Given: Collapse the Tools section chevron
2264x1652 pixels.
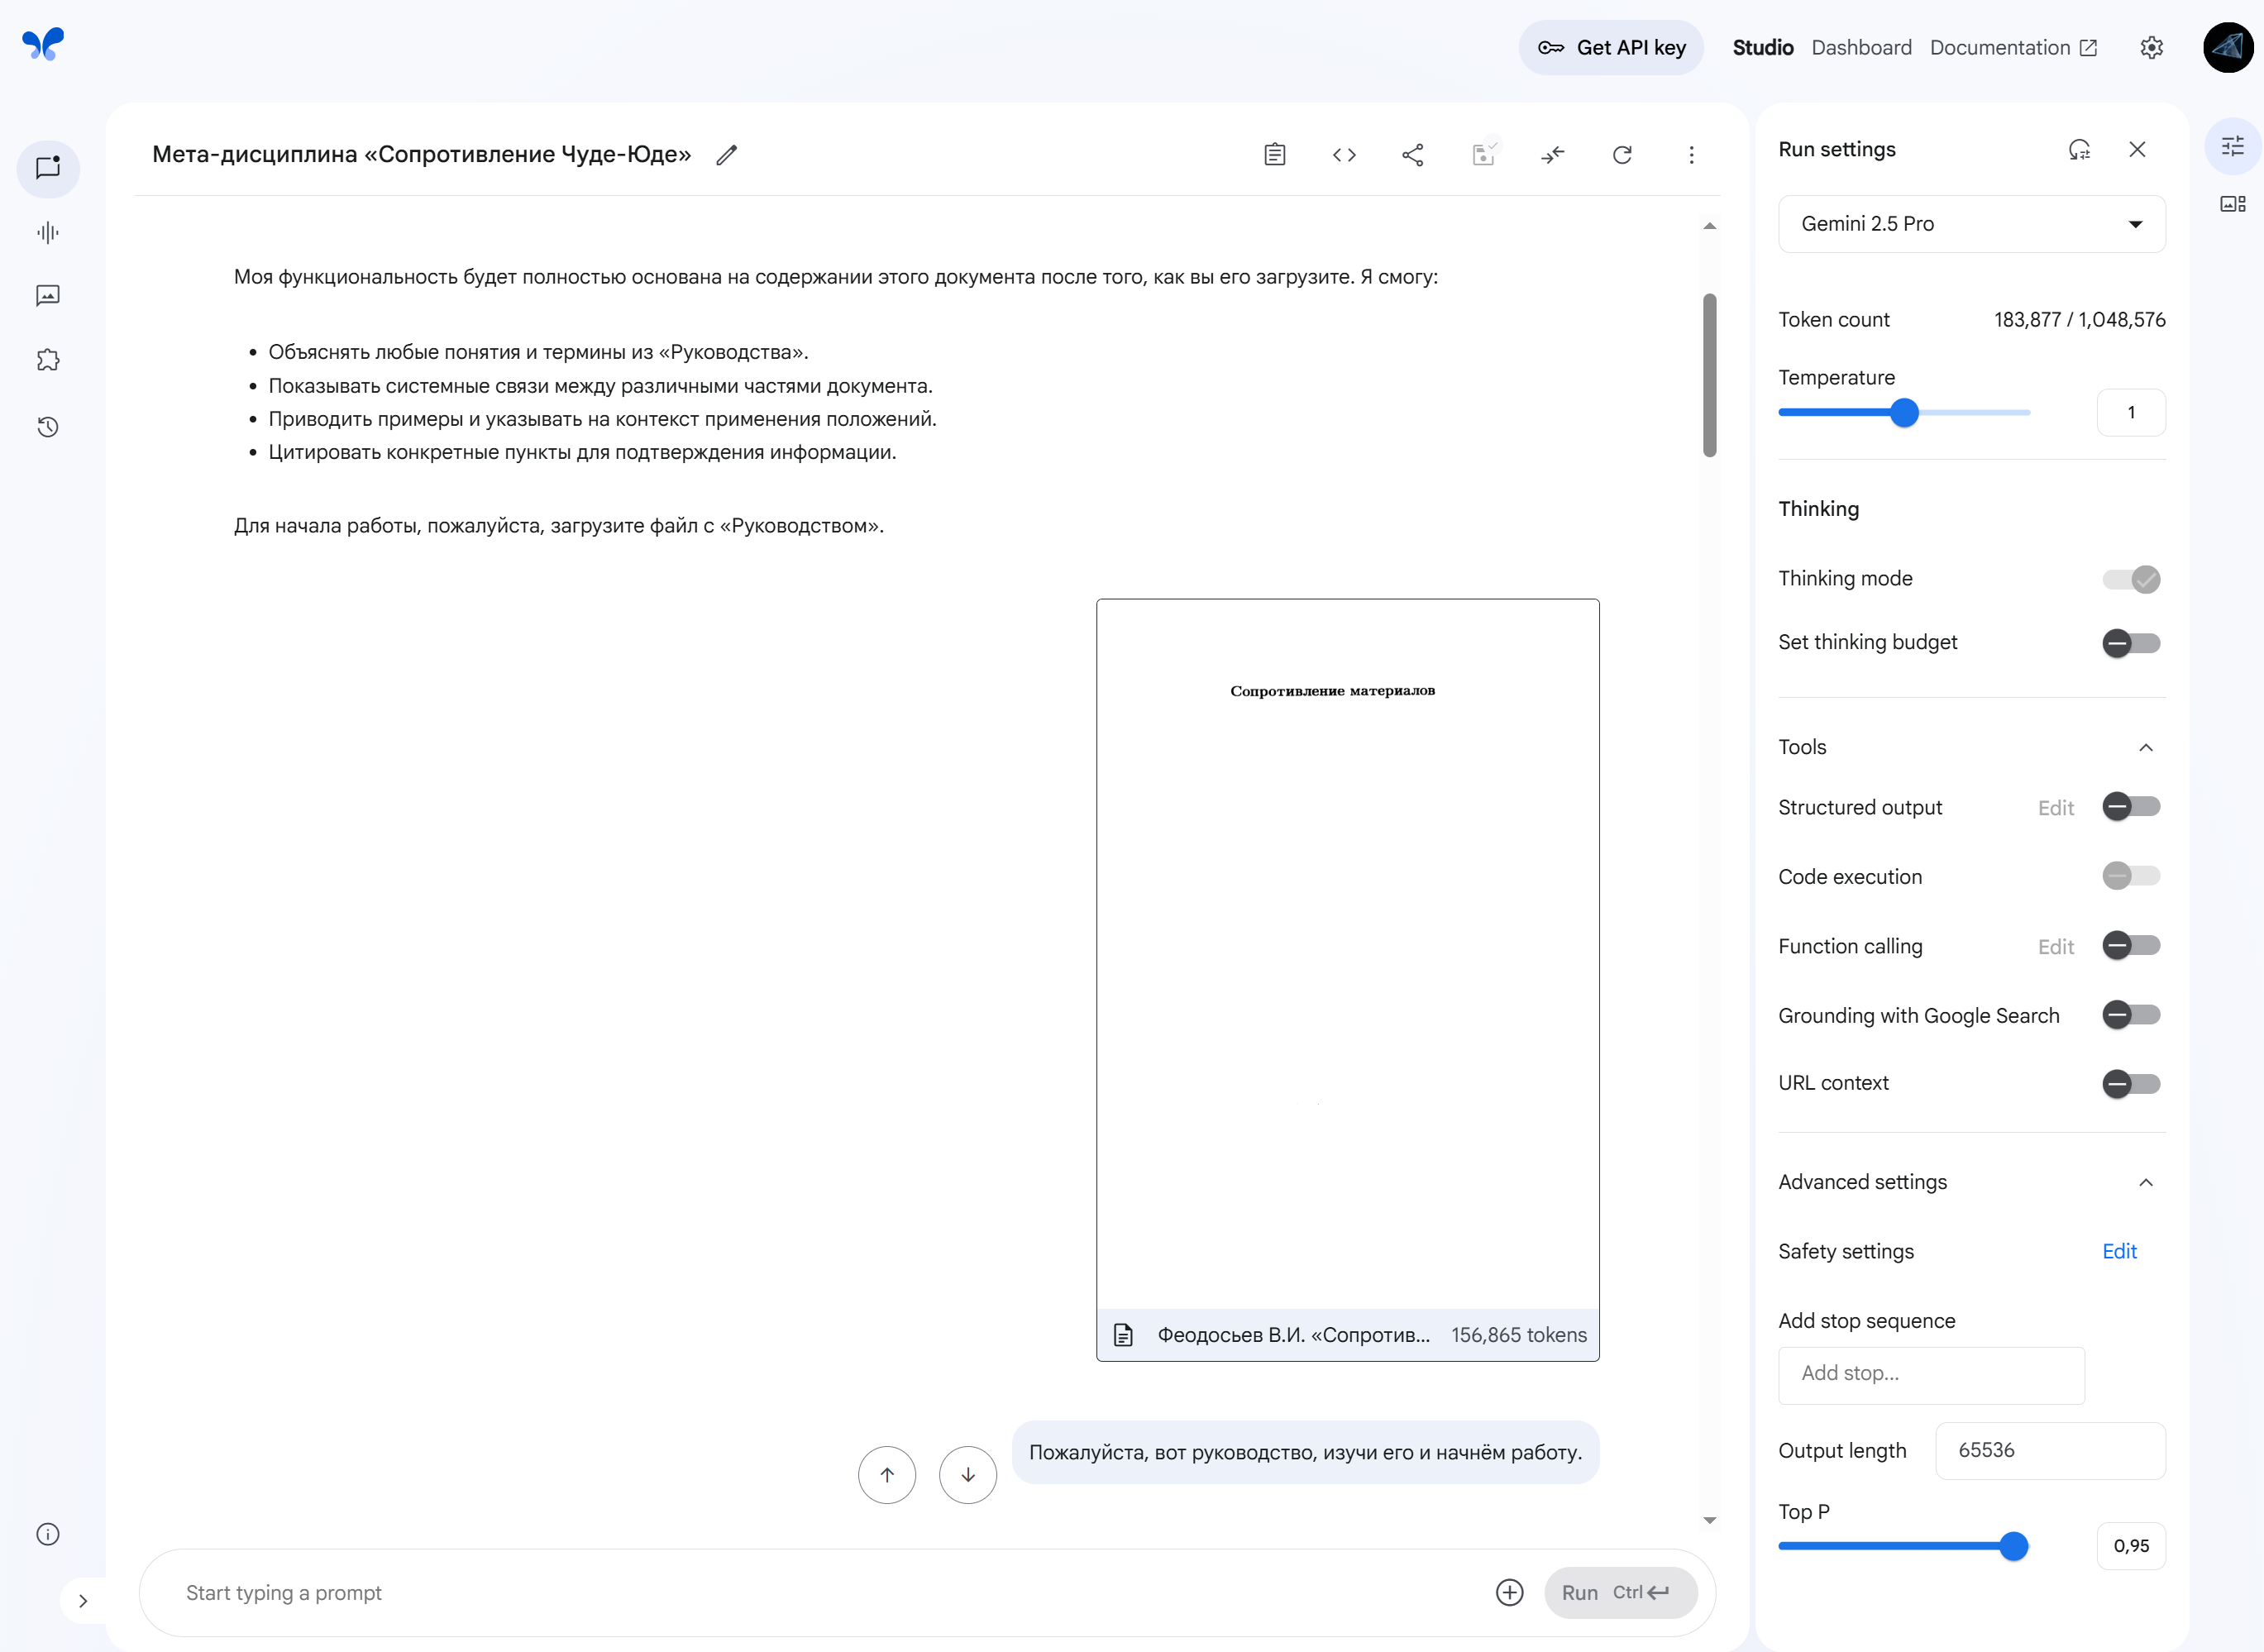Looking at the screenshot, I should click(x=2146, y=748).
